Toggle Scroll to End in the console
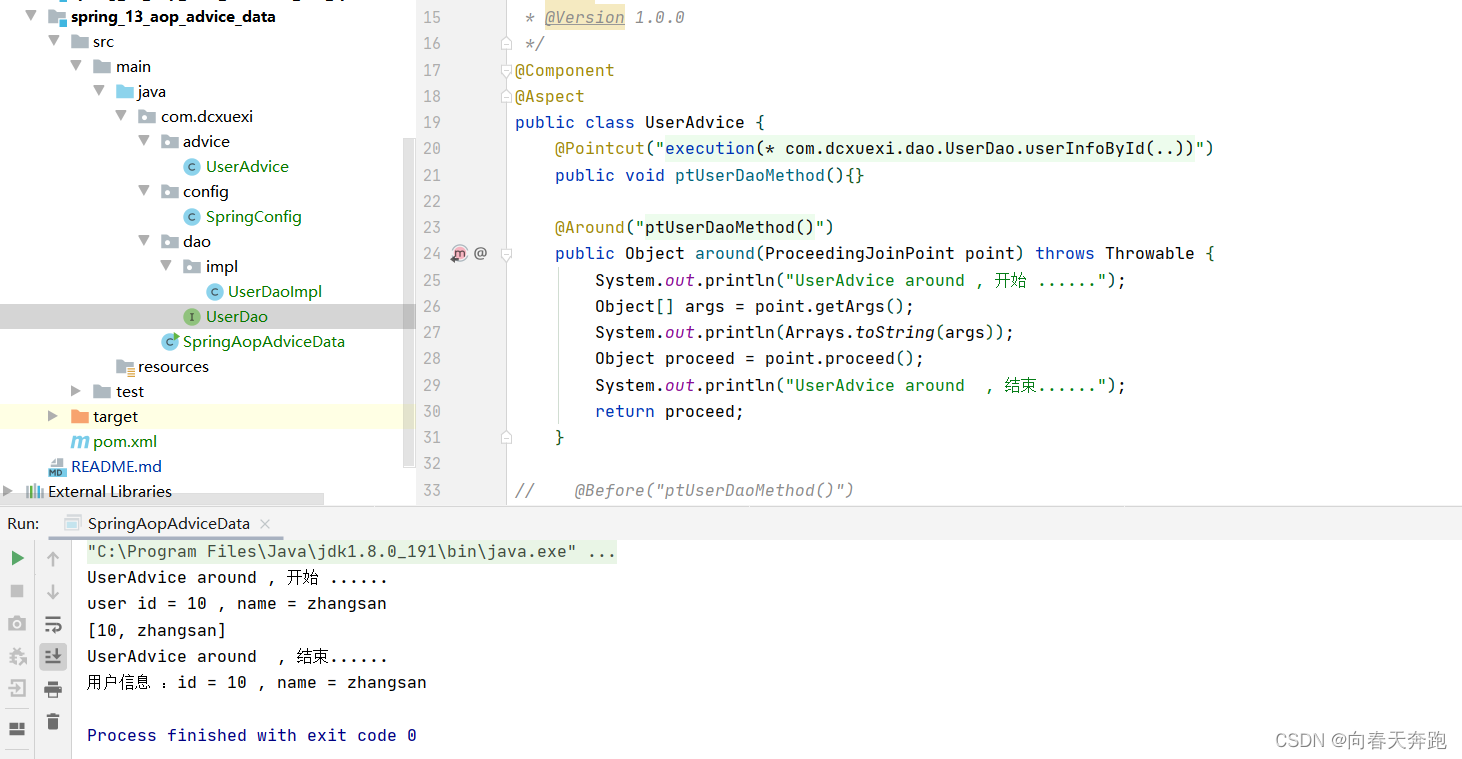The image size is (1462, 759). 53,656
